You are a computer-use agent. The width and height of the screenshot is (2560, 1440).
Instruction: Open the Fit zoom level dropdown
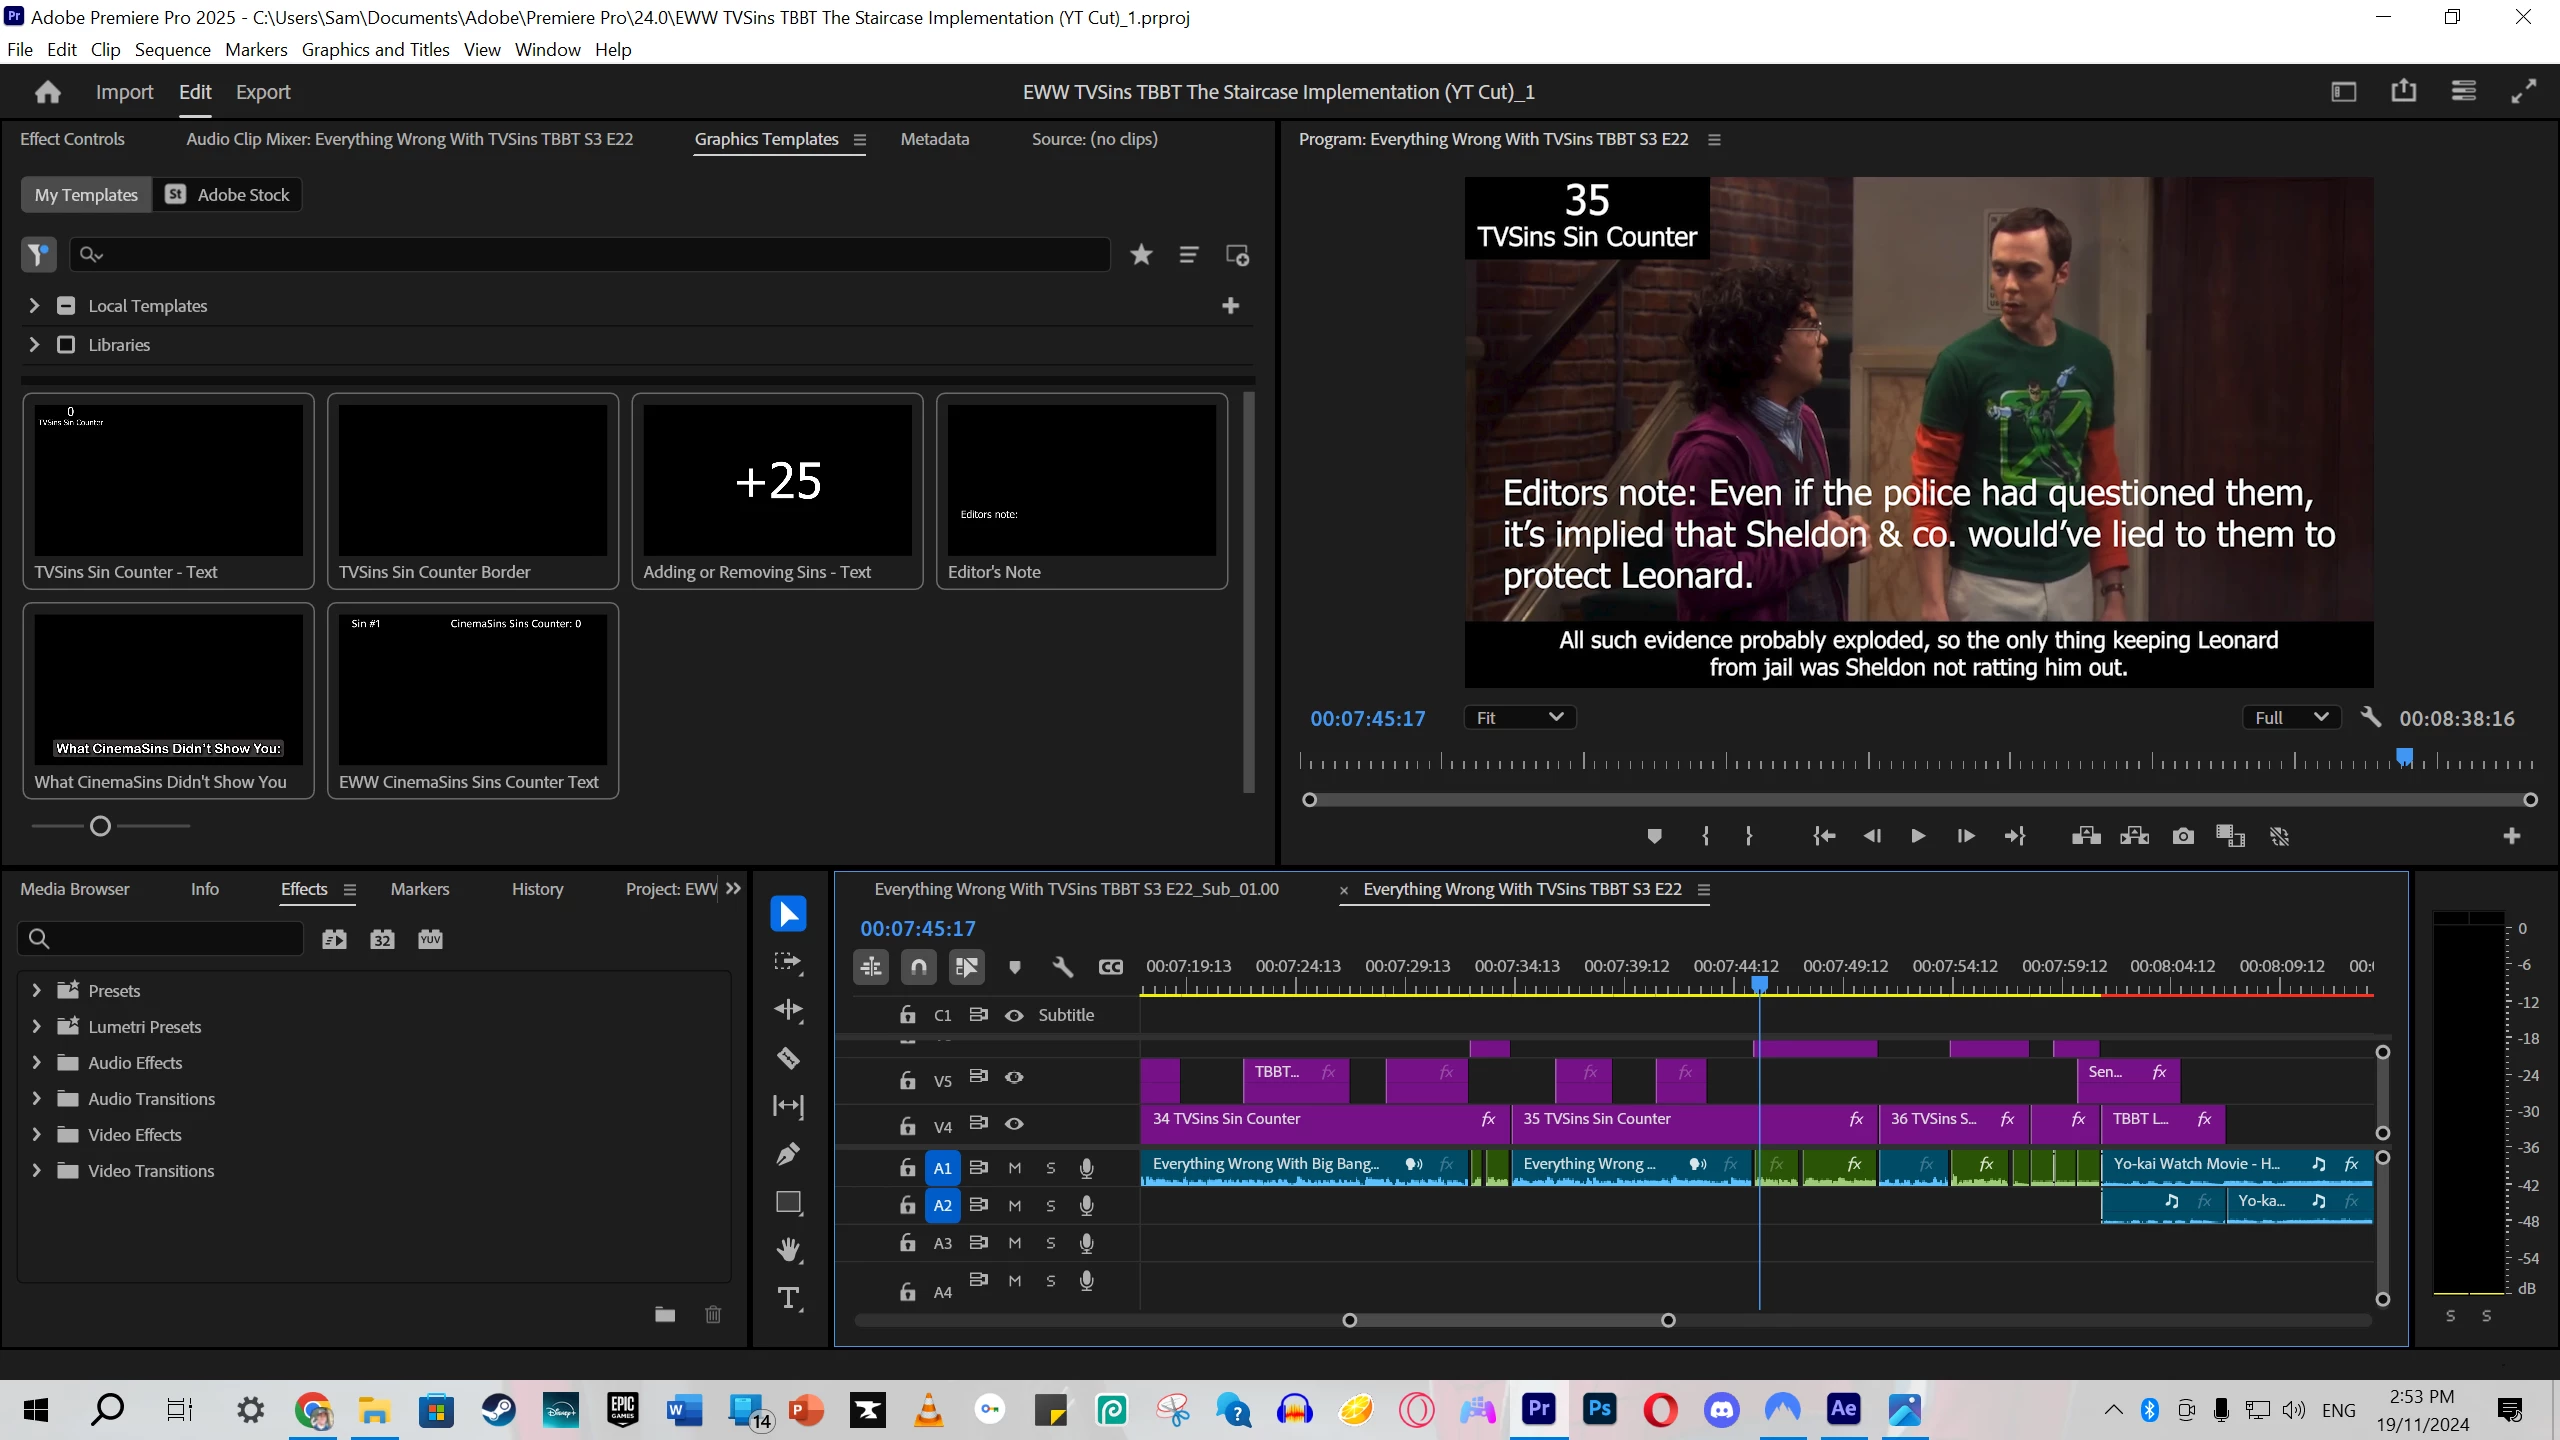coord(1519,717)
